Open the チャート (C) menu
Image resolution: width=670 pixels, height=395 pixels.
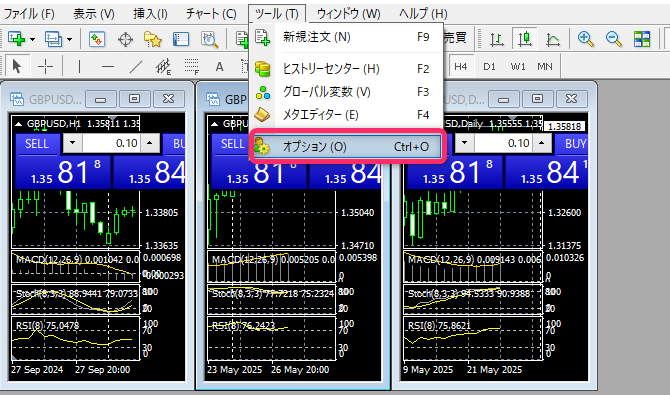click(211, 14)
